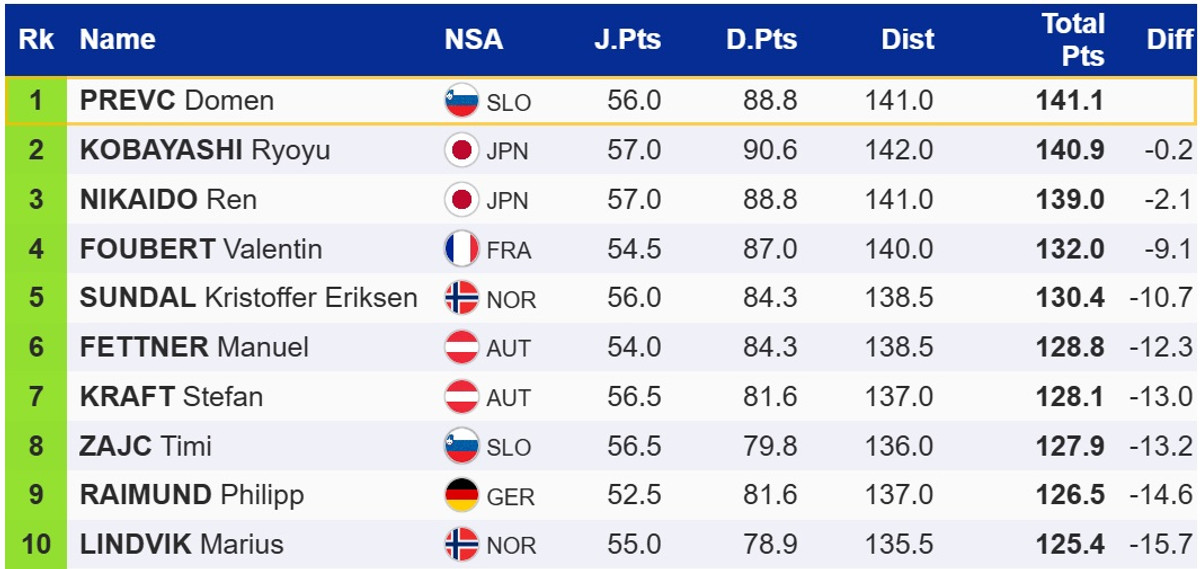Click Japan flag beside Kobayashi Ryoyu
The image size is (1200, 569).
tap(461, 150)
